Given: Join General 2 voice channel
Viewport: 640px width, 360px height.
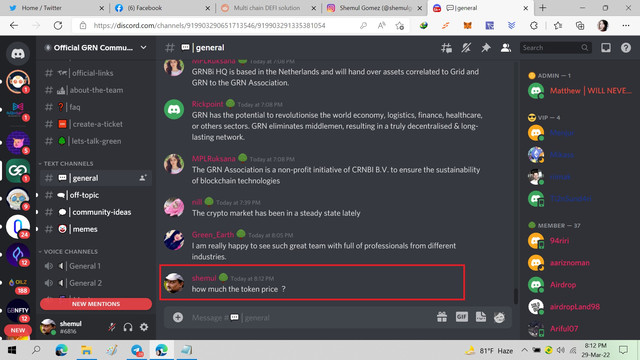Looking at the screenshot, I should click(x=96, y=283).
